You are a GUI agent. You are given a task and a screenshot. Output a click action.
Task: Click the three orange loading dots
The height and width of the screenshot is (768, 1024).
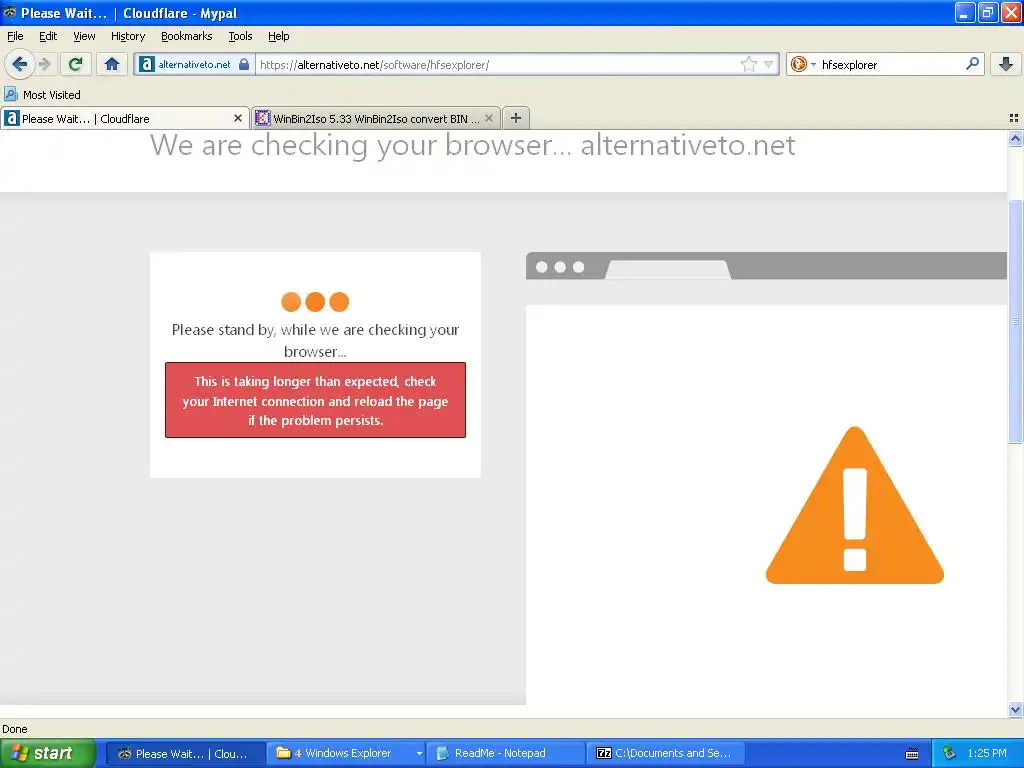click(315, 302)
